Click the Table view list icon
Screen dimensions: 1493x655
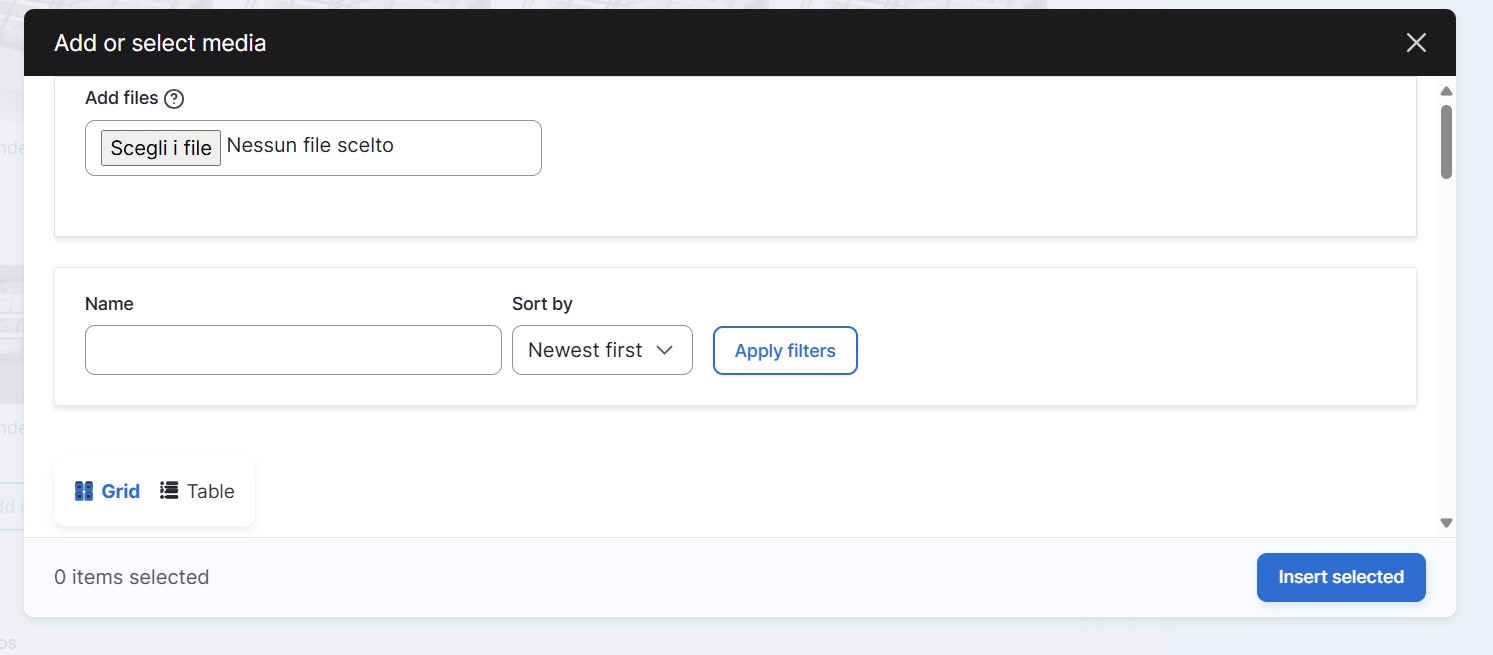point(169,490)
